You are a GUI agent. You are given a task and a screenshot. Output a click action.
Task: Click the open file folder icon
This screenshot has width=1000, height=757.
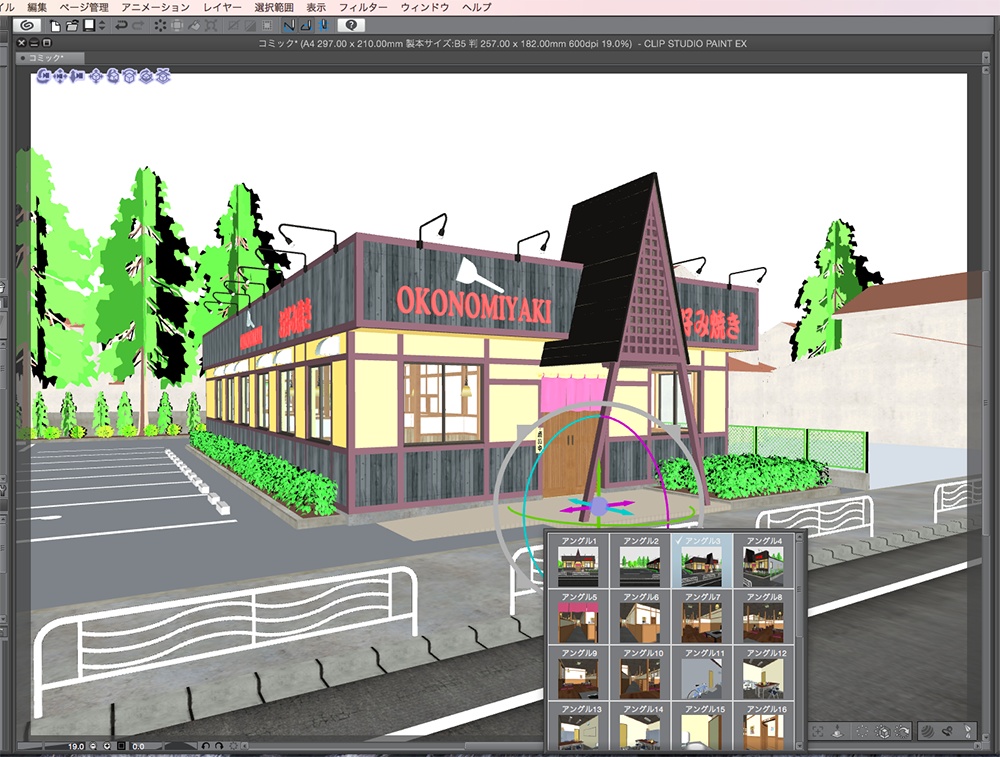(x=72, y=26)
